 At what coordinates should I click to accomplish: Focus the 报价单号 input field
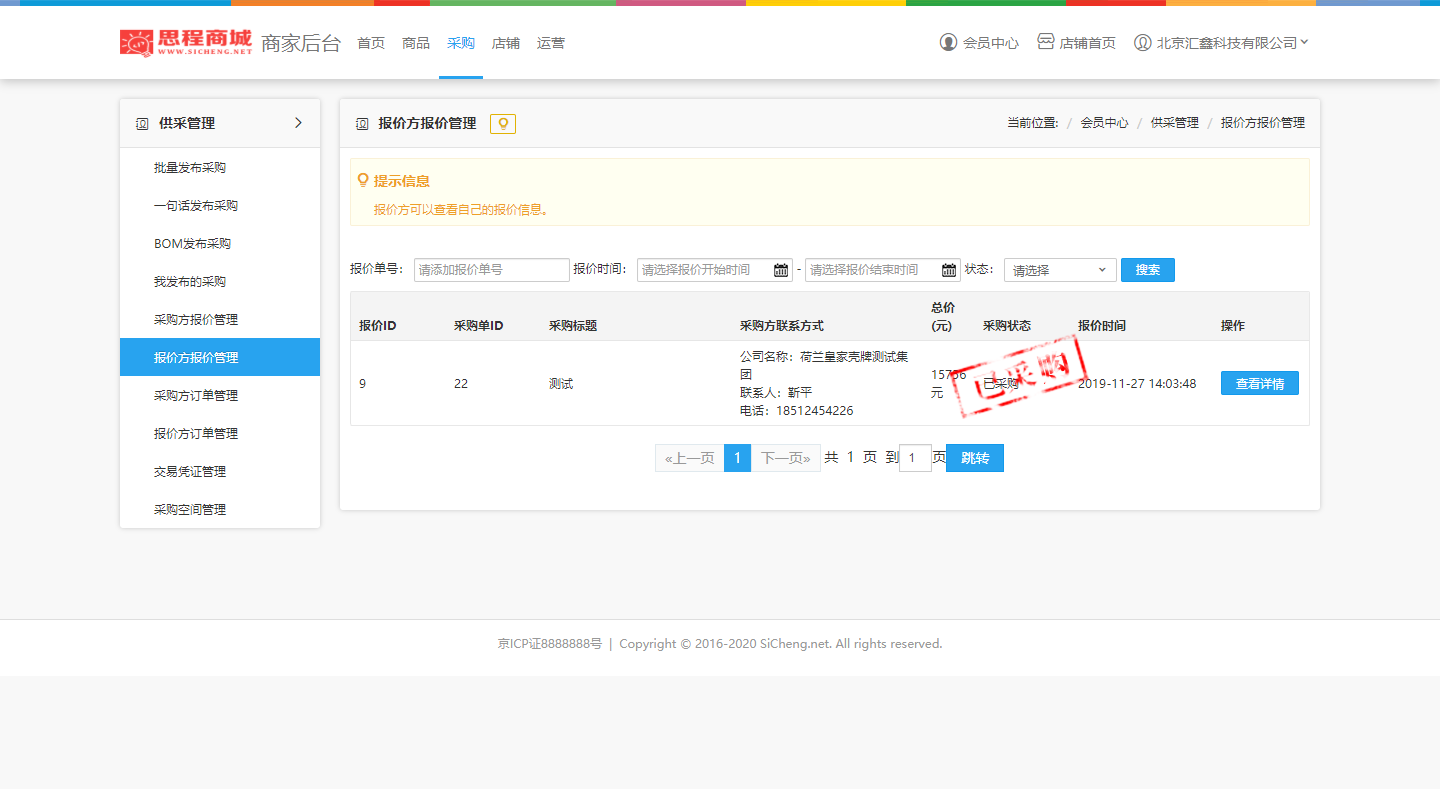click(492, 270)
